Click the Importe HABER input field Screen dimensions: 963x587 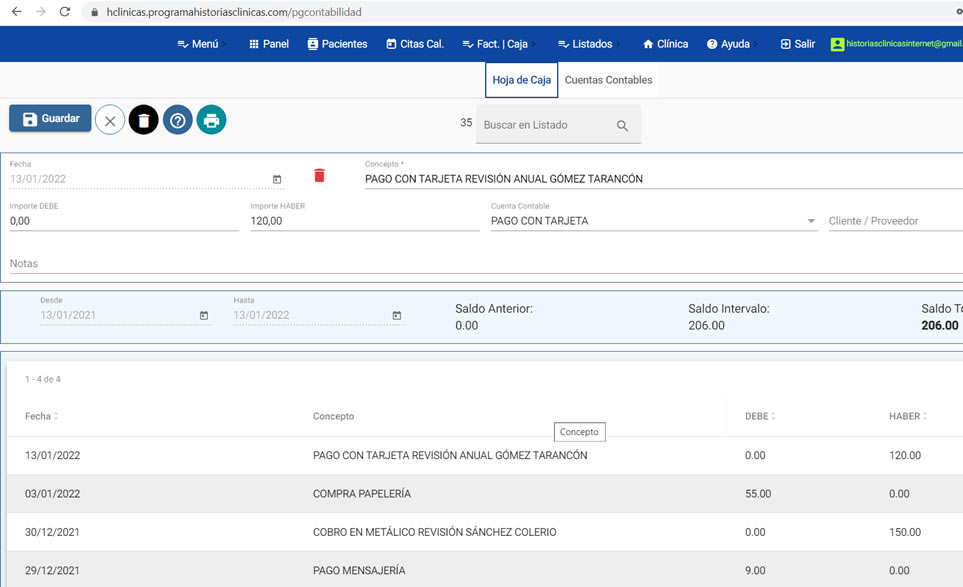coord(364,221)
